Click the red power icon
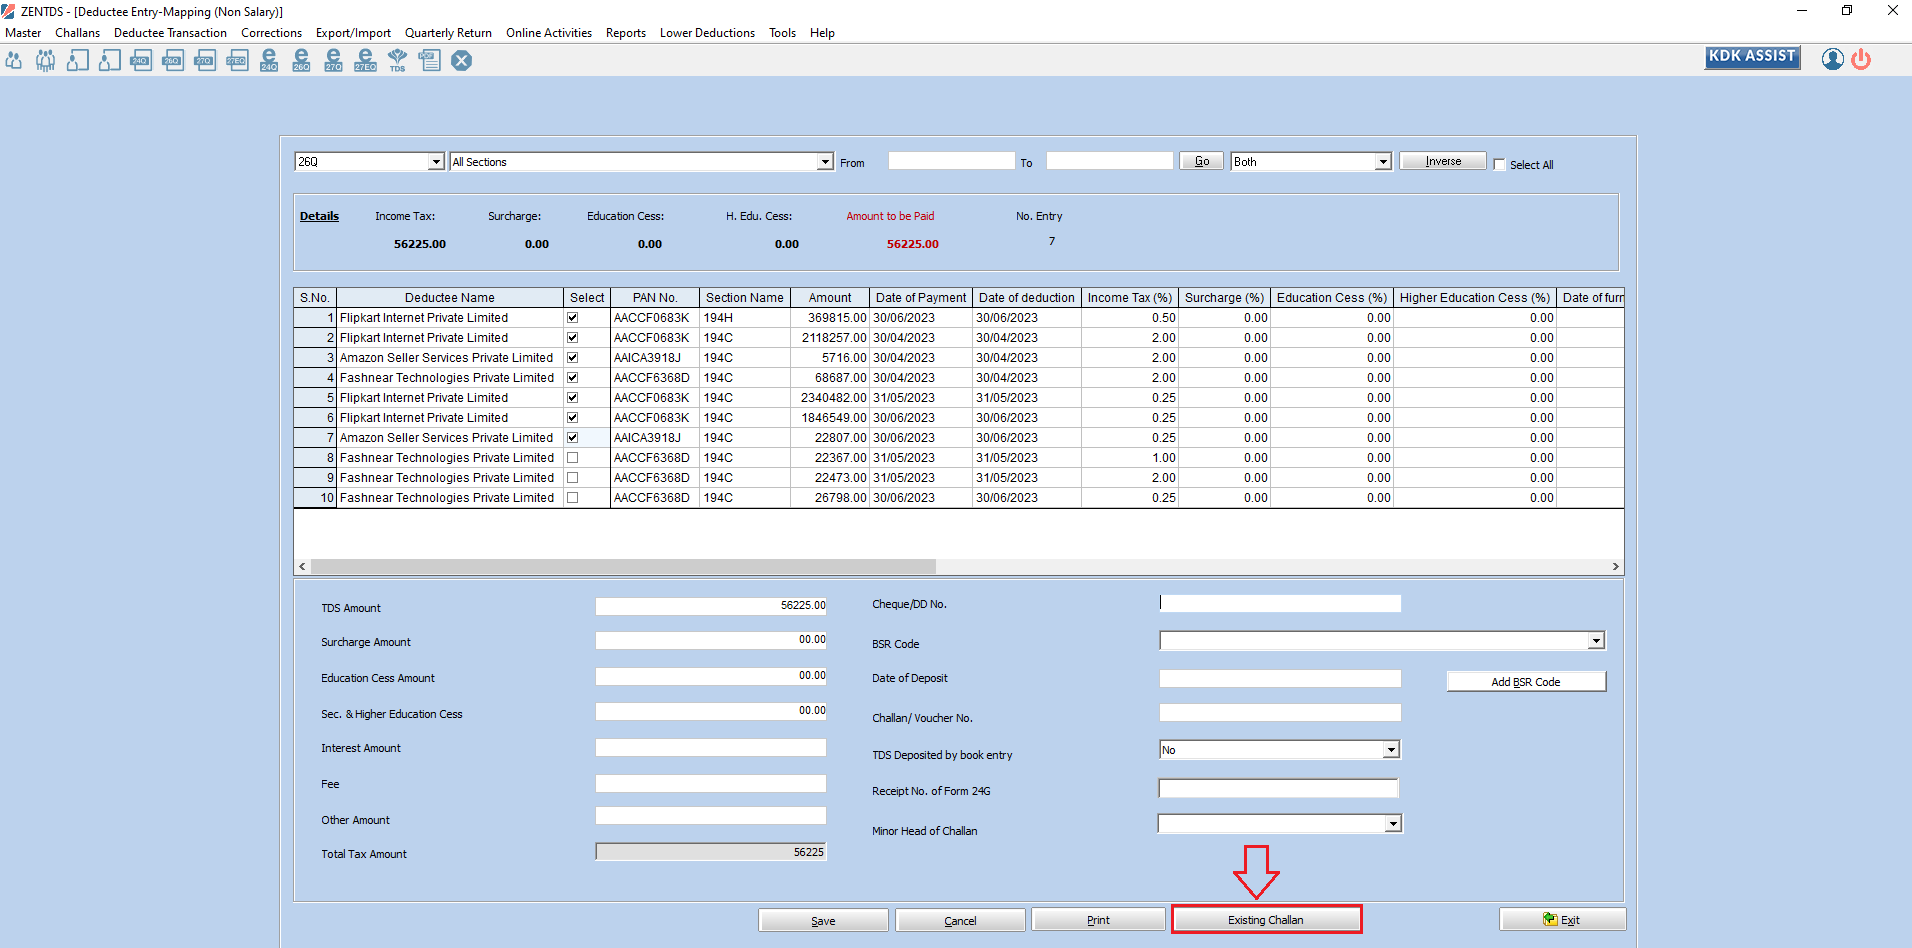 pos(1861,59)
